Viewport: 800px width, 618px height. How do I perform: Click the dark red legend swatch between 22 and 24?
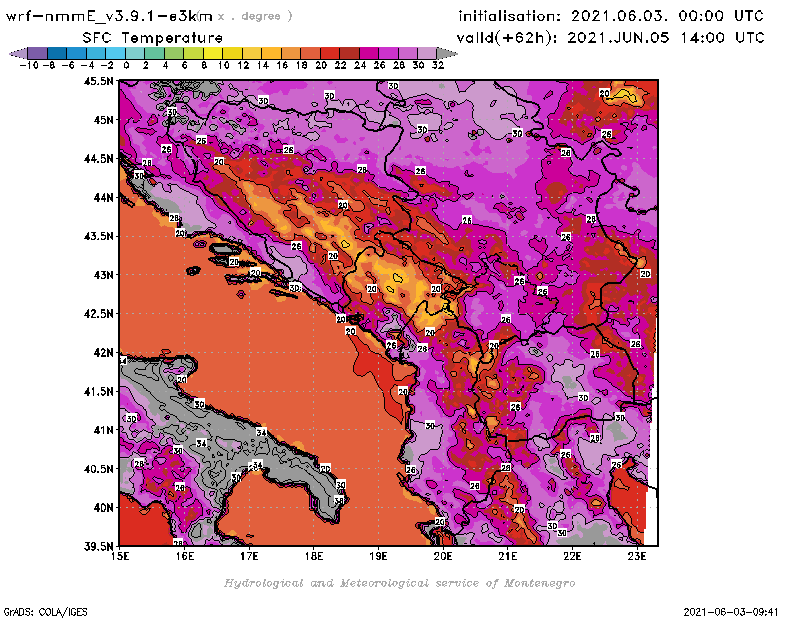pos(349,53)
